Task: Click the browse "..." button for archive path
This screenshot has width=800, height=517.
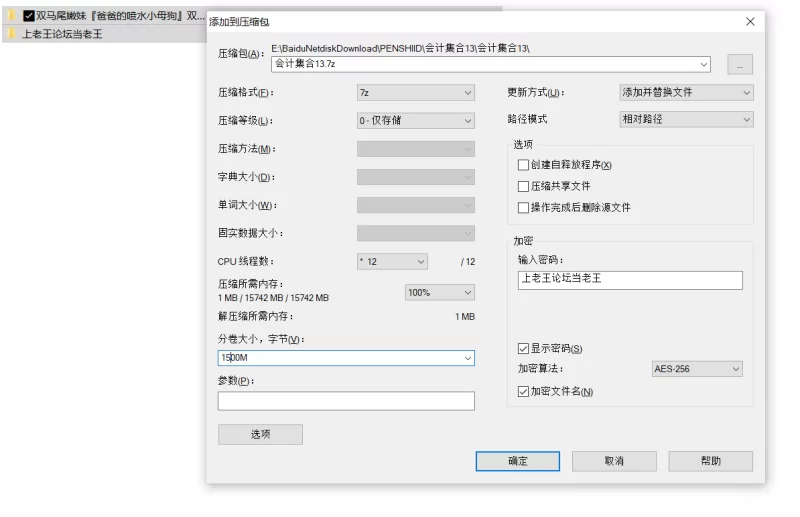Action: click(740, 64)
